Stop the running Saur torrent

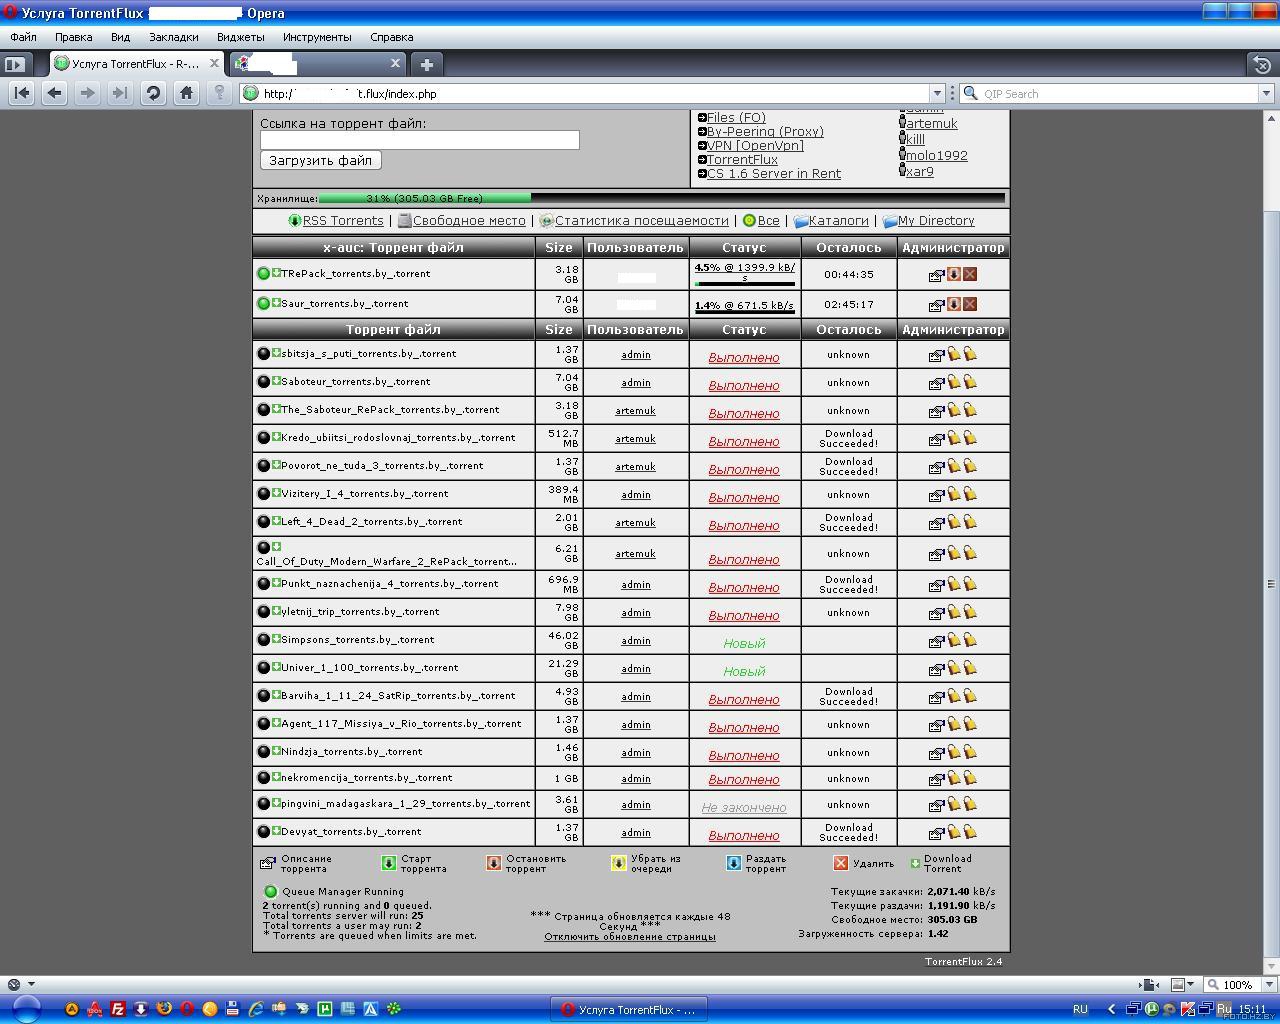tap(953, 304)
